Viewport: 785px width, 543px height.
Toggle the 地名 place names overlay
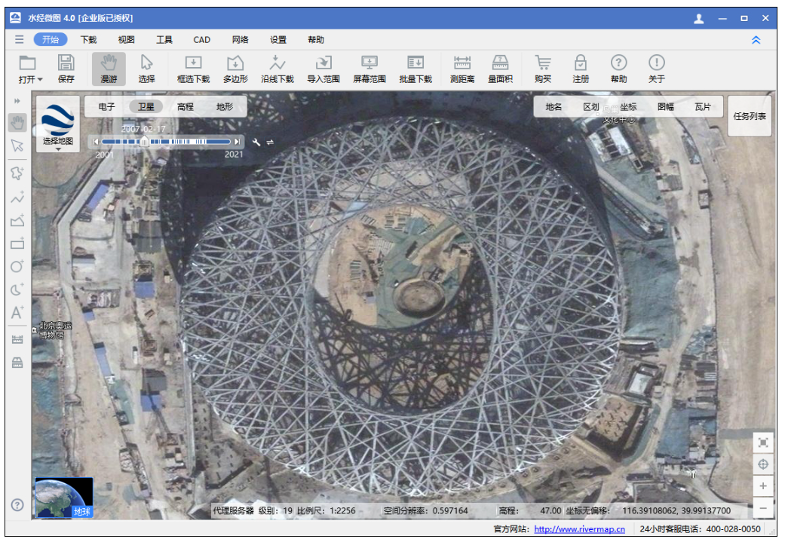coord(554,106)
